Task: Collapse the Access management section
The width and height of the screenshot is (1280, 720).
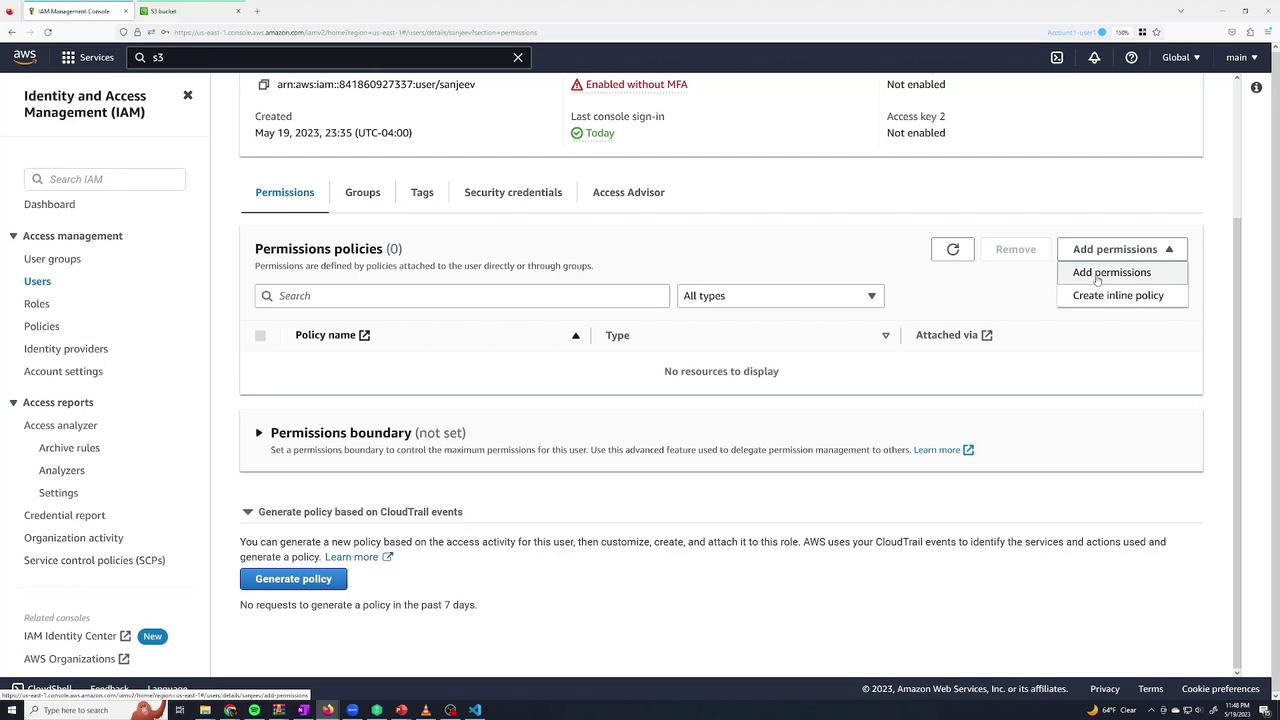Action: pyautogui.click(x=13, y=236)
